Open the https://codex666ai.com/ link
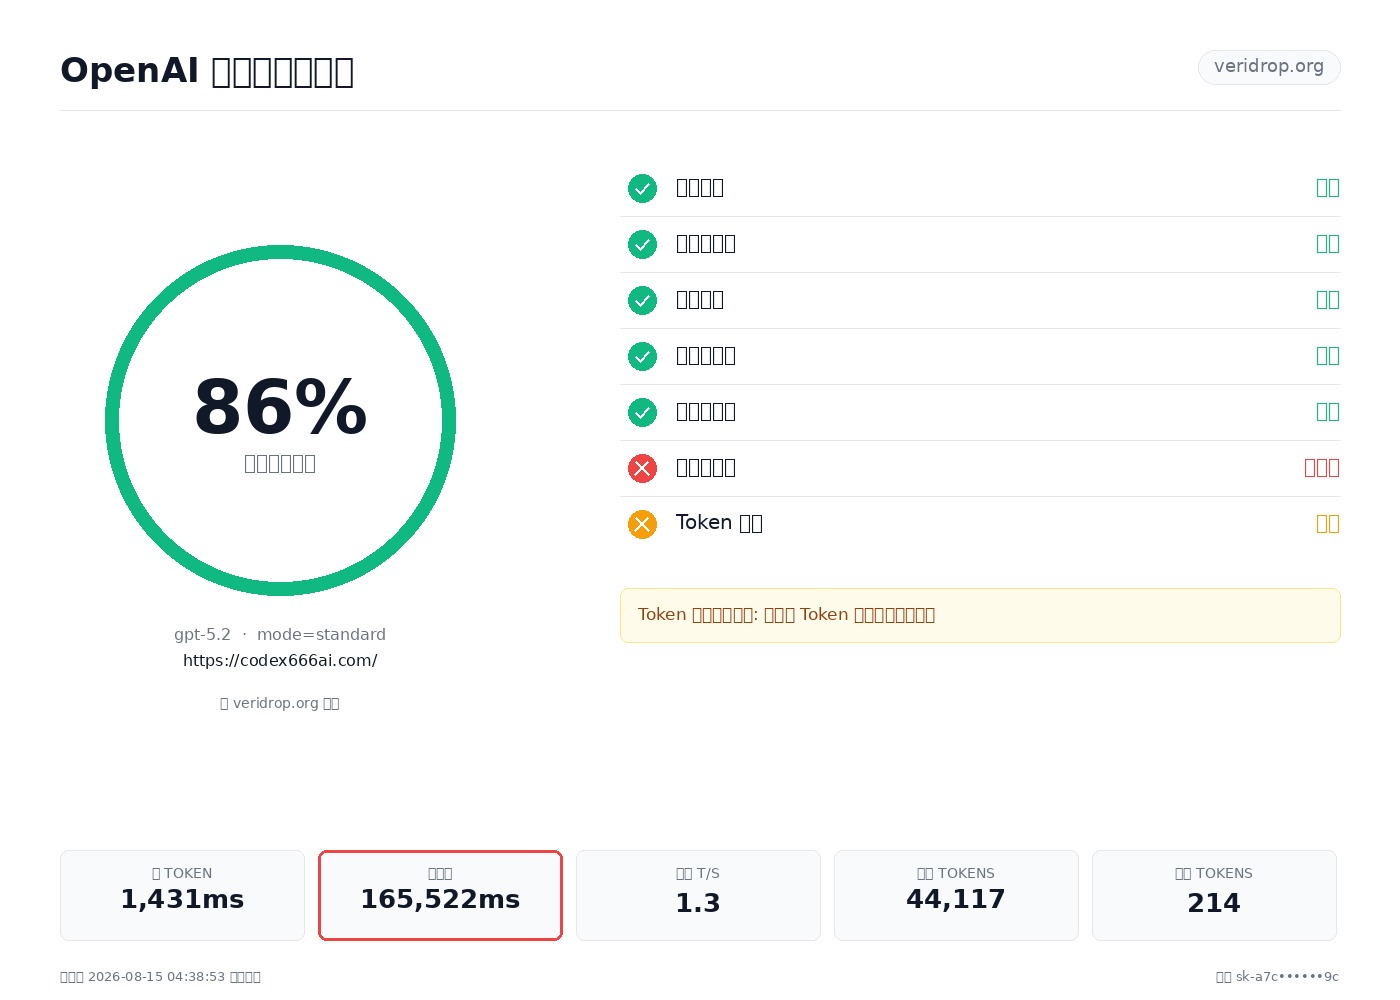Screen dimensions: 1400x1000 (280, 660)
